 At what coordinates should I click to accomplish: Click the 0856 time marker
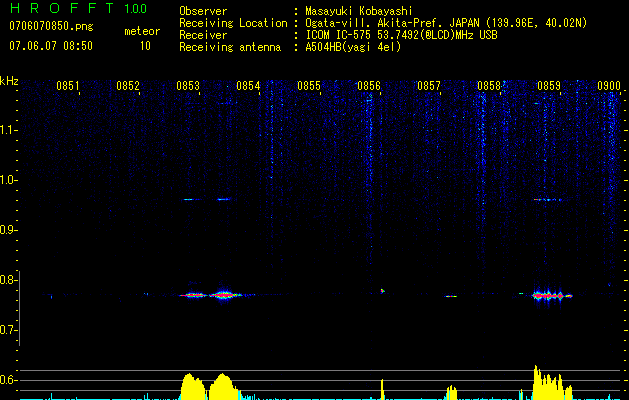(x=369, y=86)
